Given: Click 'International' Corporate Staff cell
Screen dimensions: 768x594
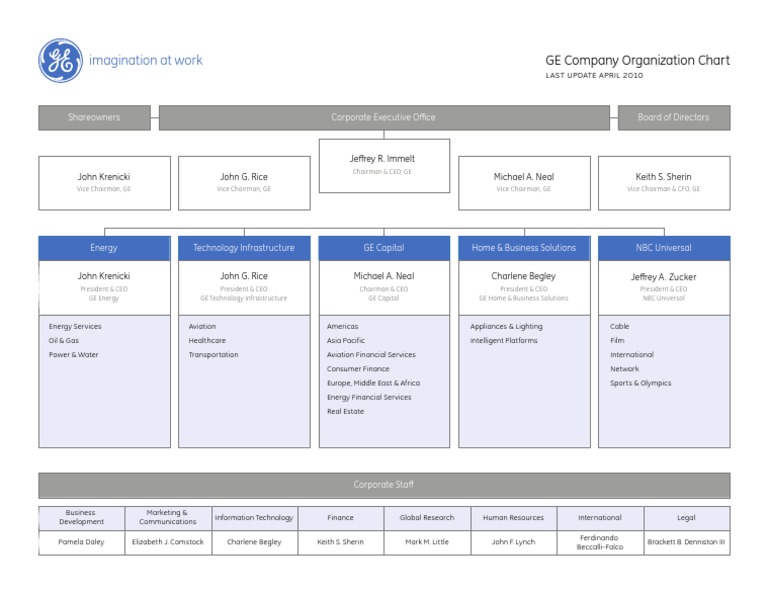Looking at the screenshot, I should 600,518.
